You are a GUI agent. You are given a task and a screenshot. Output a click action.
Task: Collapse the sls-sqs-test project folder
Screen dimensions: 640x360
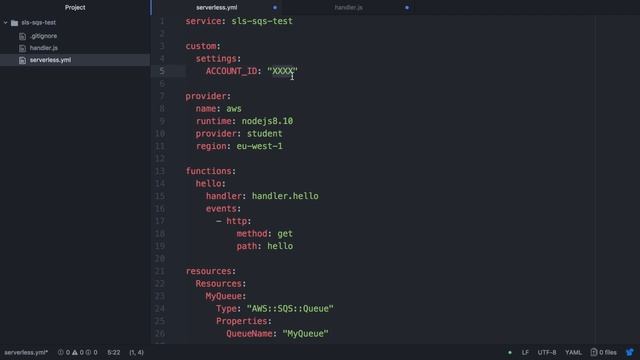[x=5, y=23]
